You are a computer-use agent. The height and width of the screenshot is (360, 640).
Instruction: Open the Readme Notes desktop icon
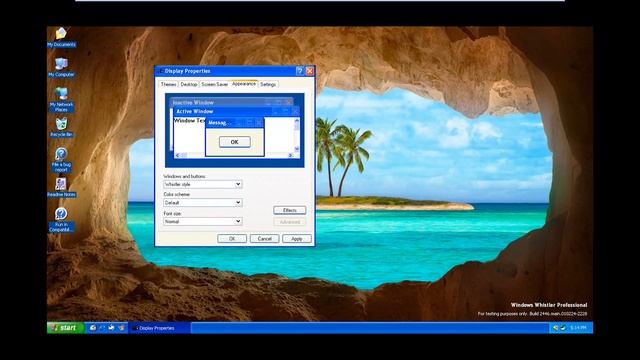(x=61, y=187)
